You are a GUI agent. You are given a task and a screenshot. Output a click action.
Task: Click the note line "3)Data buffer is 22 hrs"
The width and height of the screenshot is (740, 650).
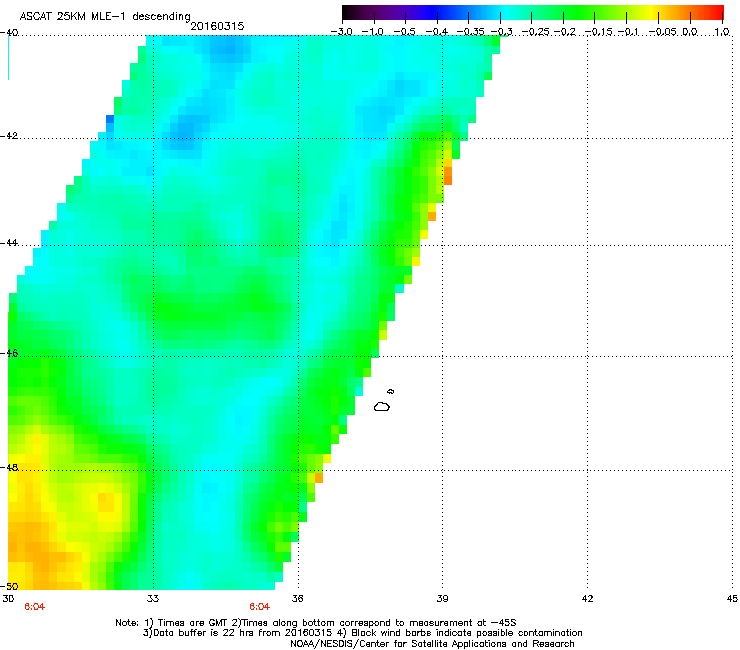coord(362,633)
